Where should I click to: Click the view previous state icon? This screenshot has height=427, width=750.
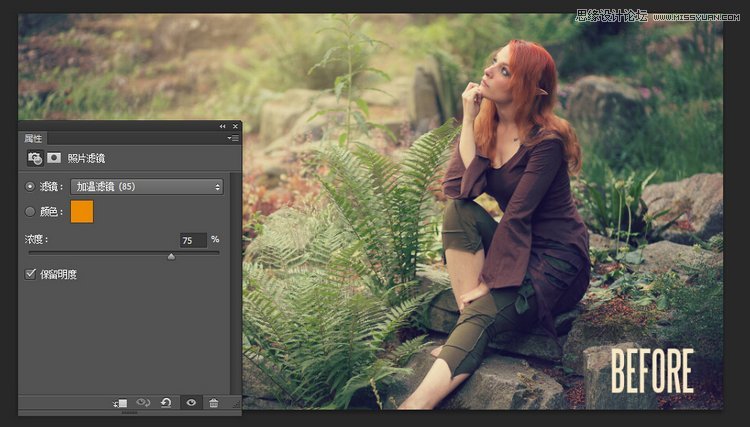143,402
